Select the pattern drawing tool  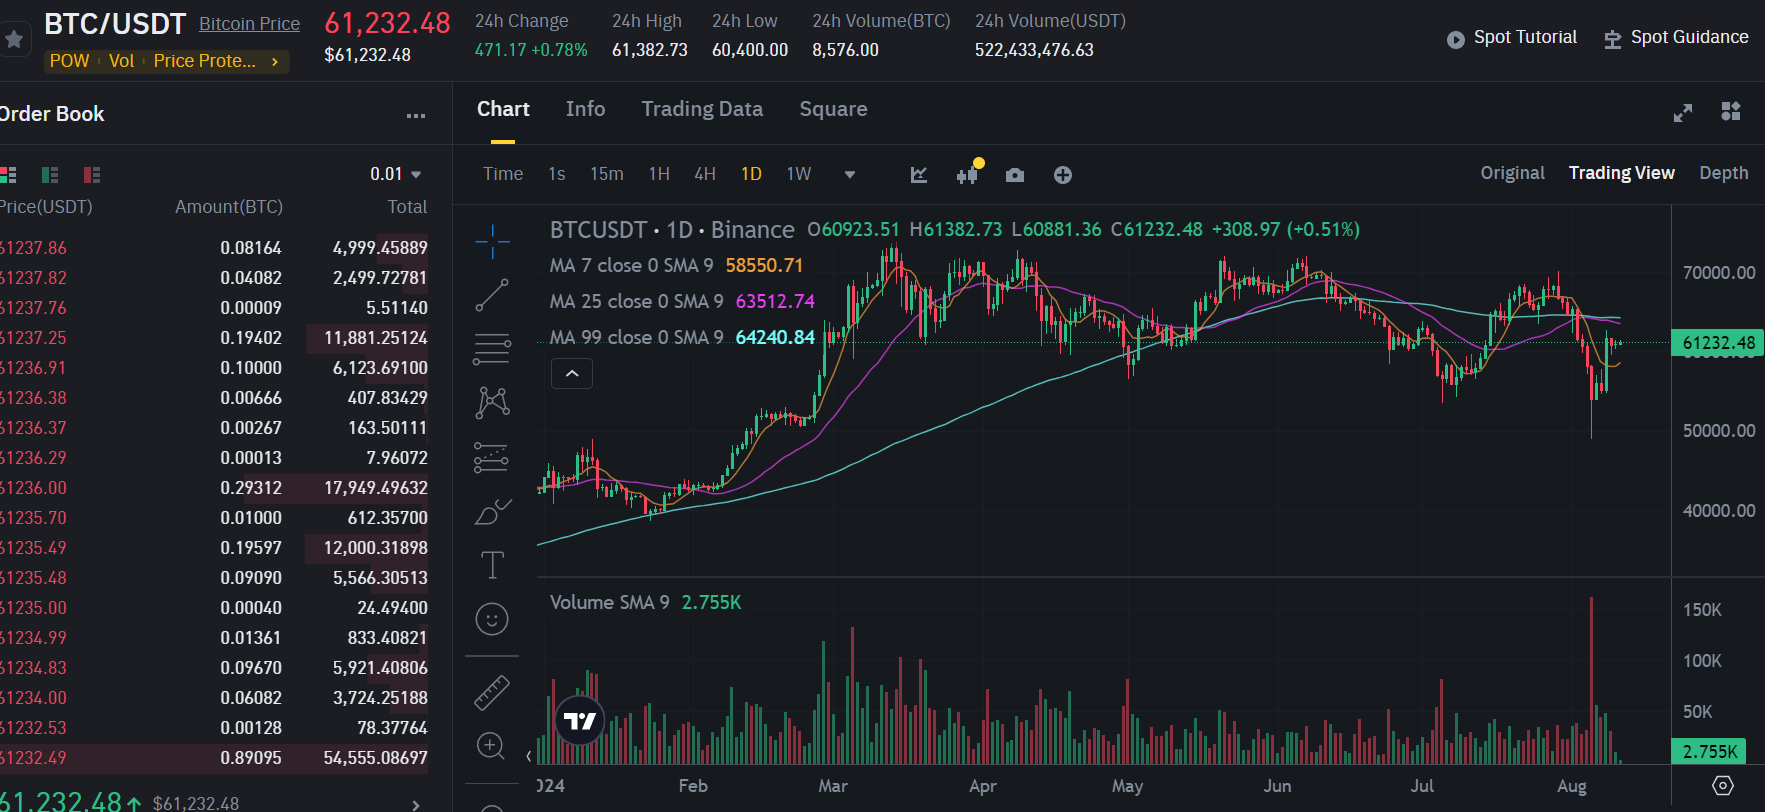[x=492, y=402]
